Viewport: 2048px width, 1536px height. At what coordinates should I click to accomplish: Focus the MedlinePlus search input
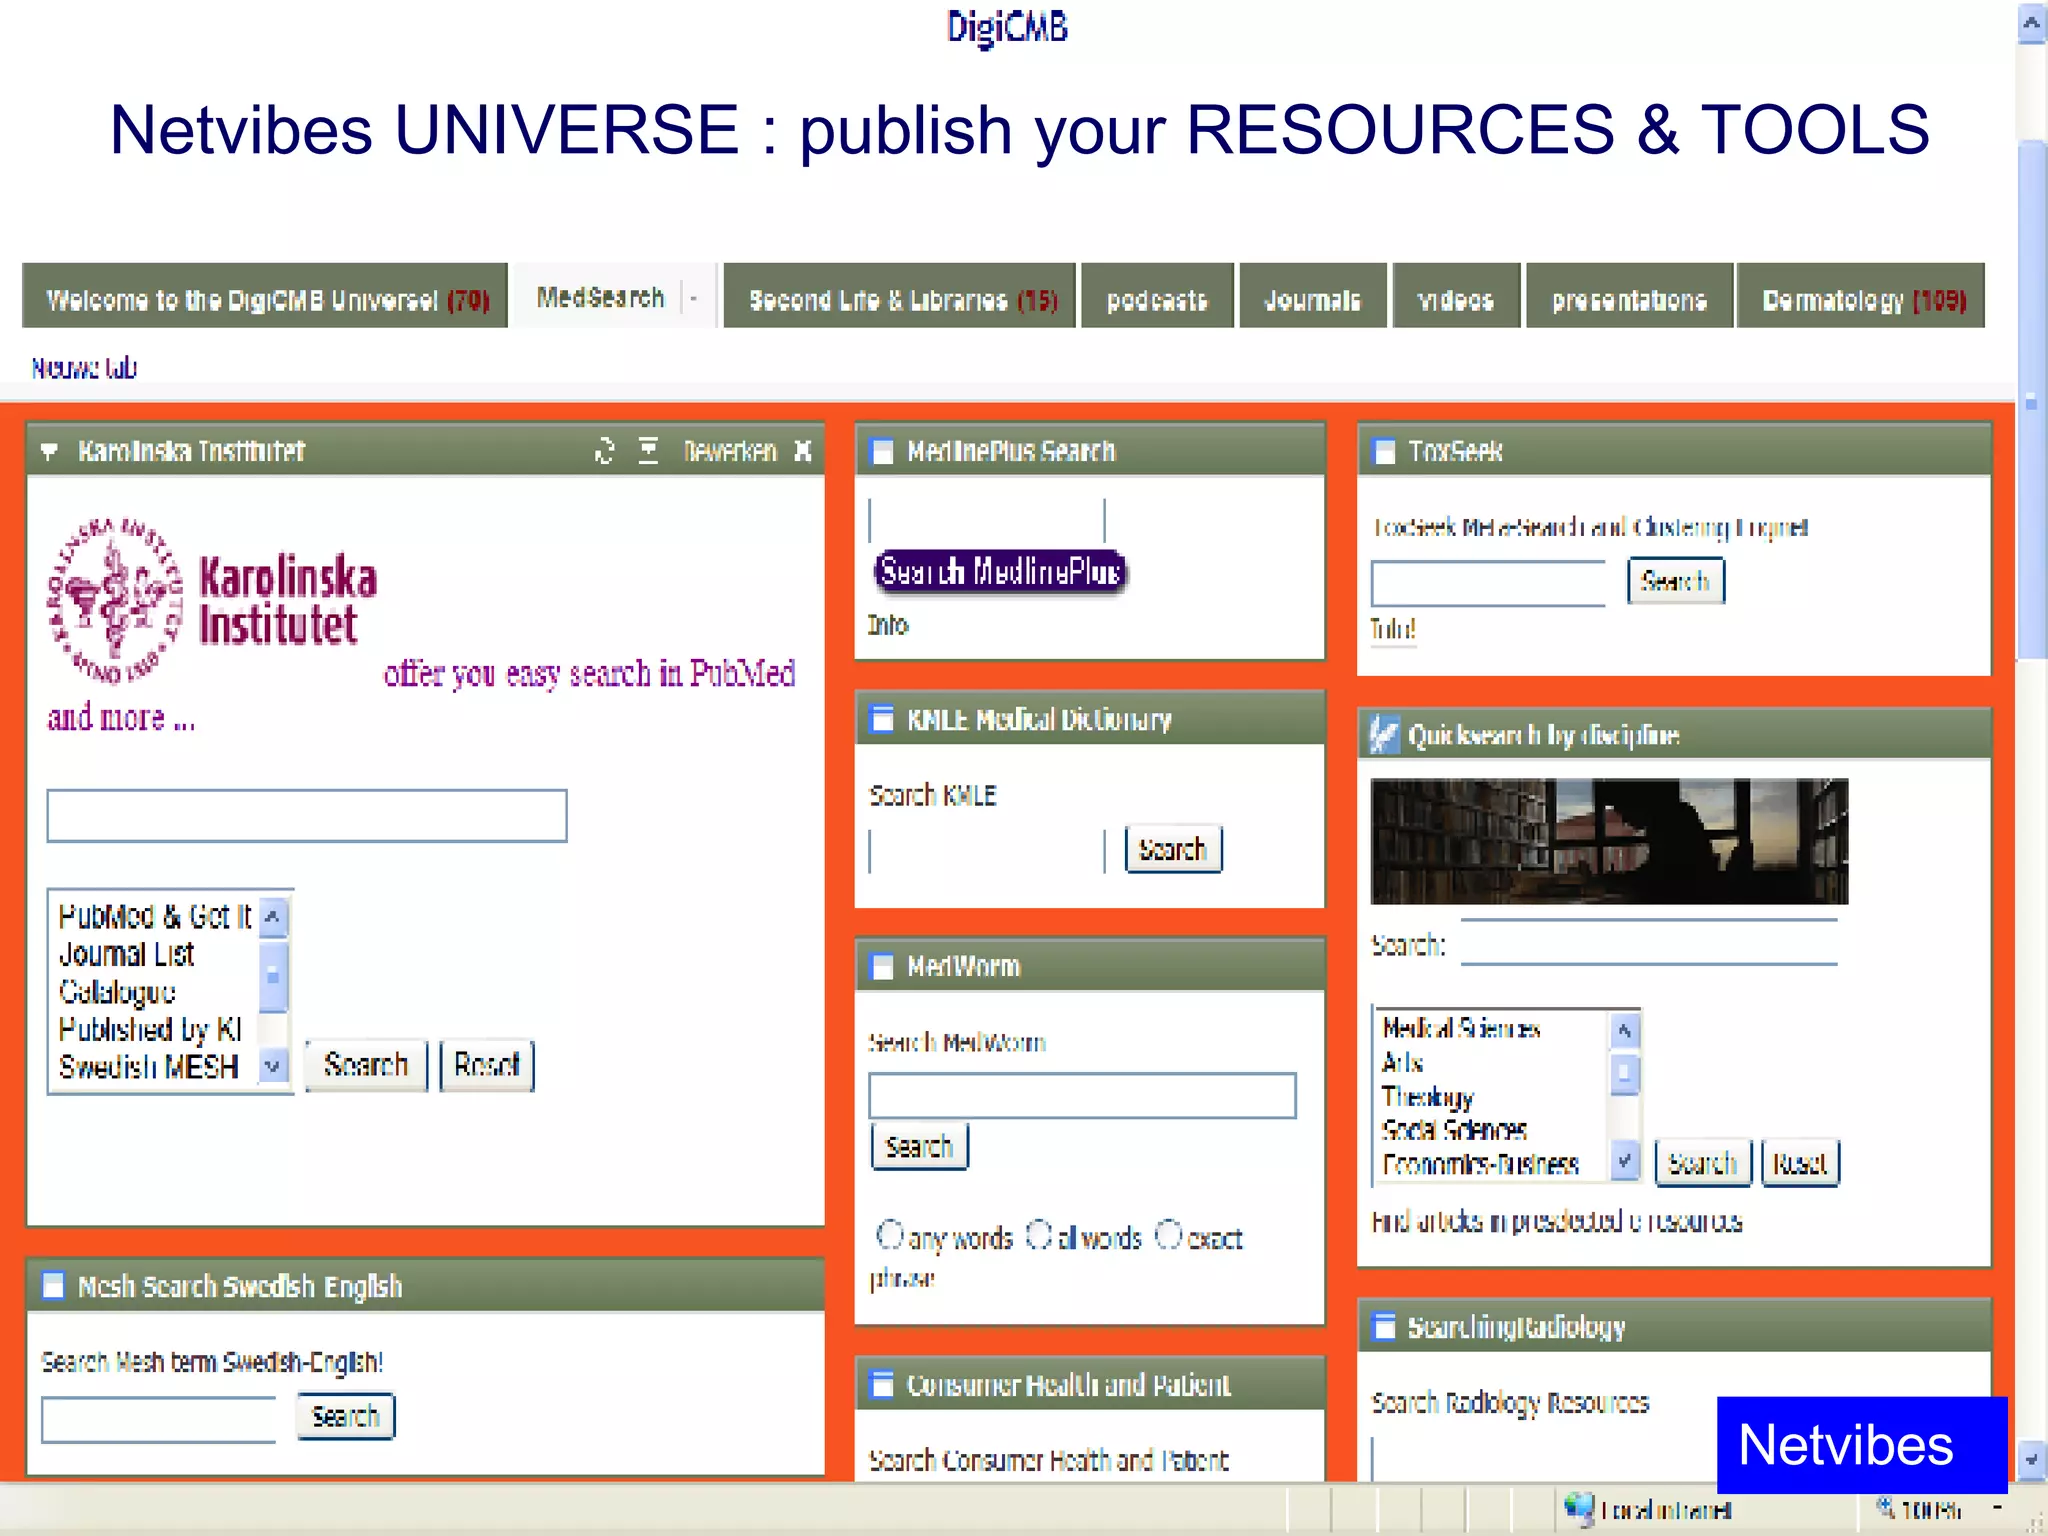click(x=987, y=521)
